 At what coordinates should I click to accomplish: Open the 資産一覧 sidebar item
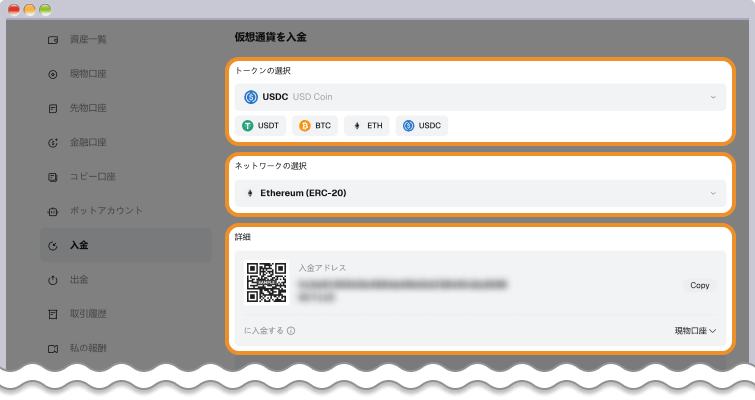(125, 39)
